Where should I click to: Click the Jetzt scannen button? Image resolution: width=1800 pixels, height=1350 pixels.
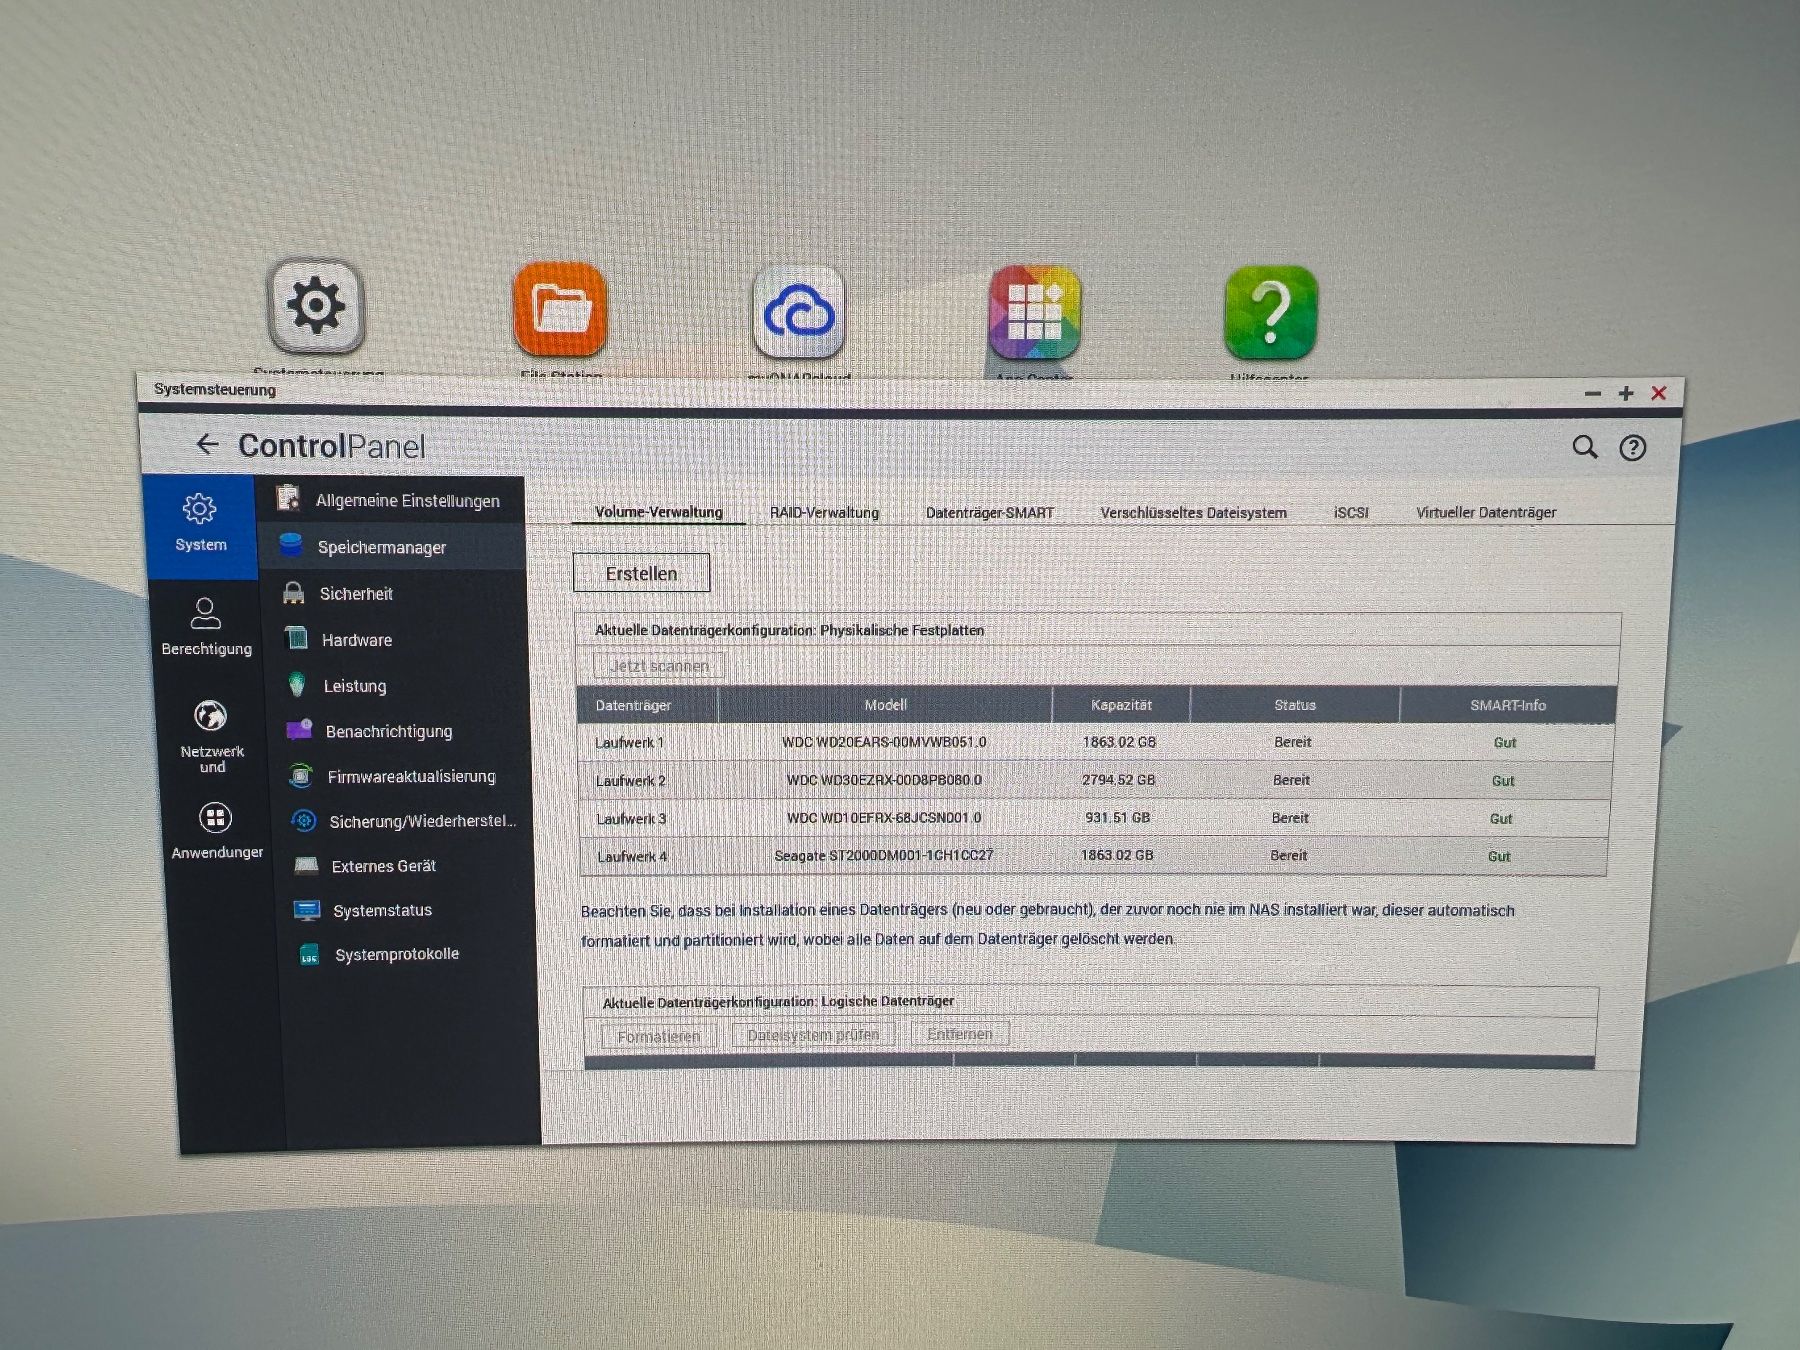point(659,666)
